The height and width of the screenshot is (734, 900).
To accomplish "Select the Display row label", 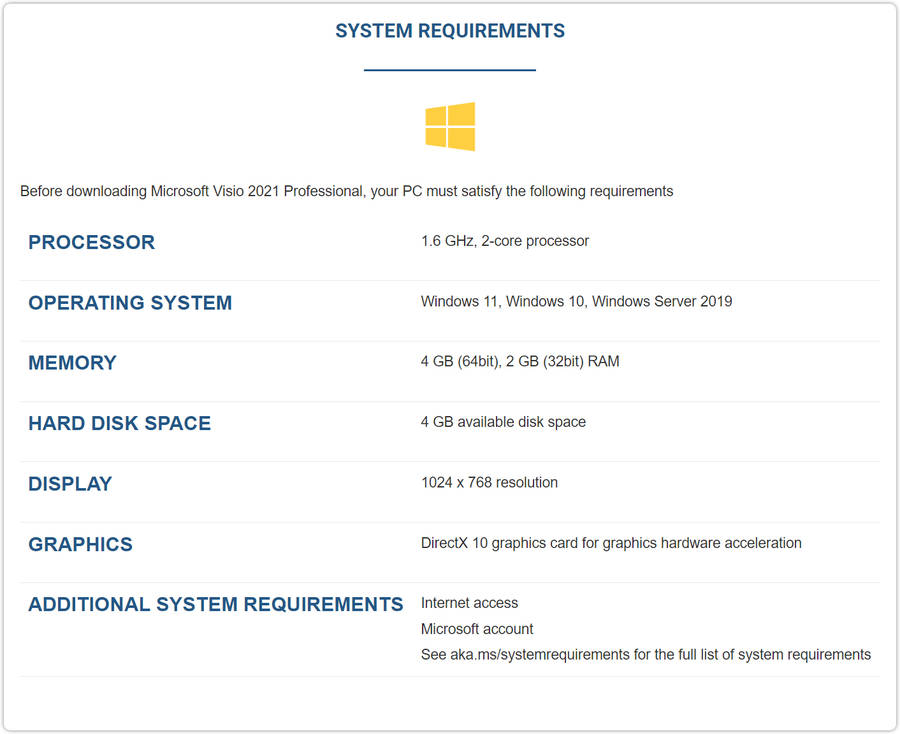I will tap(70, 484).
